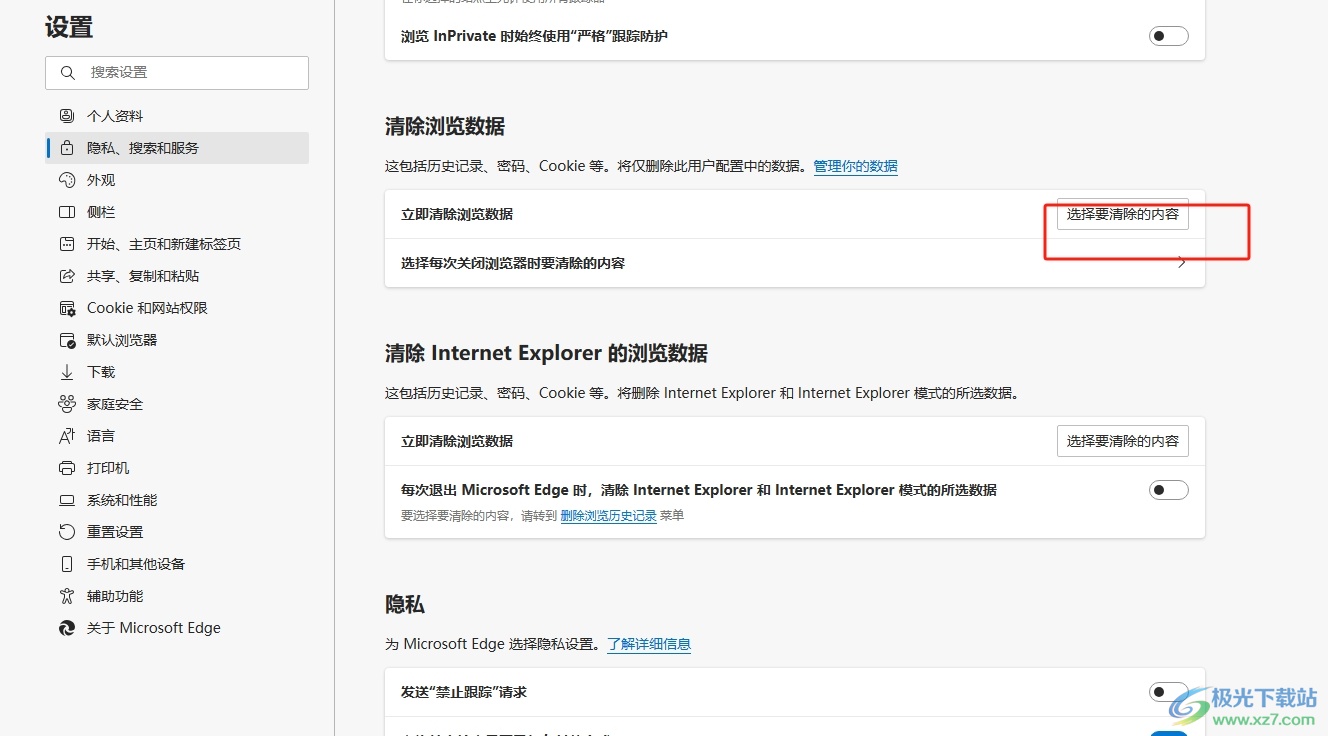
Task: Click the share icon beside 共享、复制和粘贴
Action: [67, 276]
